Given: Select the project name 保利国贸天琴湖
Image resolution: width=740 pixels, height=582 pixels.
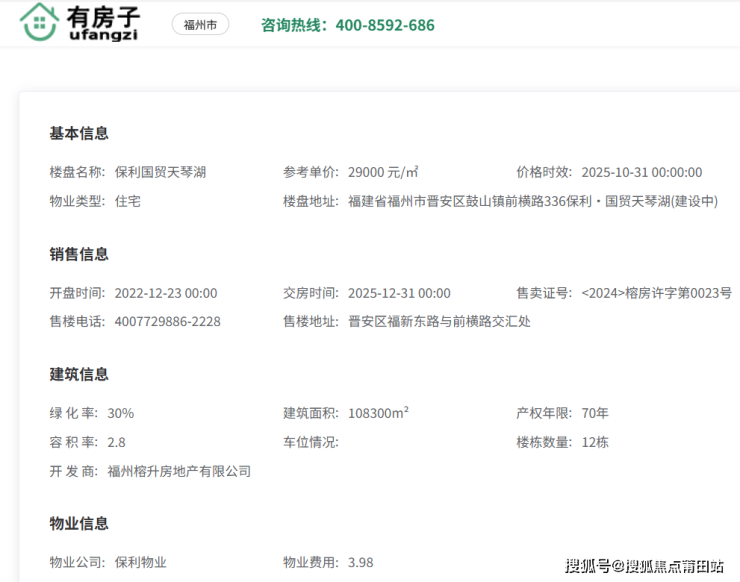Looking at the screenshot, I should [x=160, y=172].
